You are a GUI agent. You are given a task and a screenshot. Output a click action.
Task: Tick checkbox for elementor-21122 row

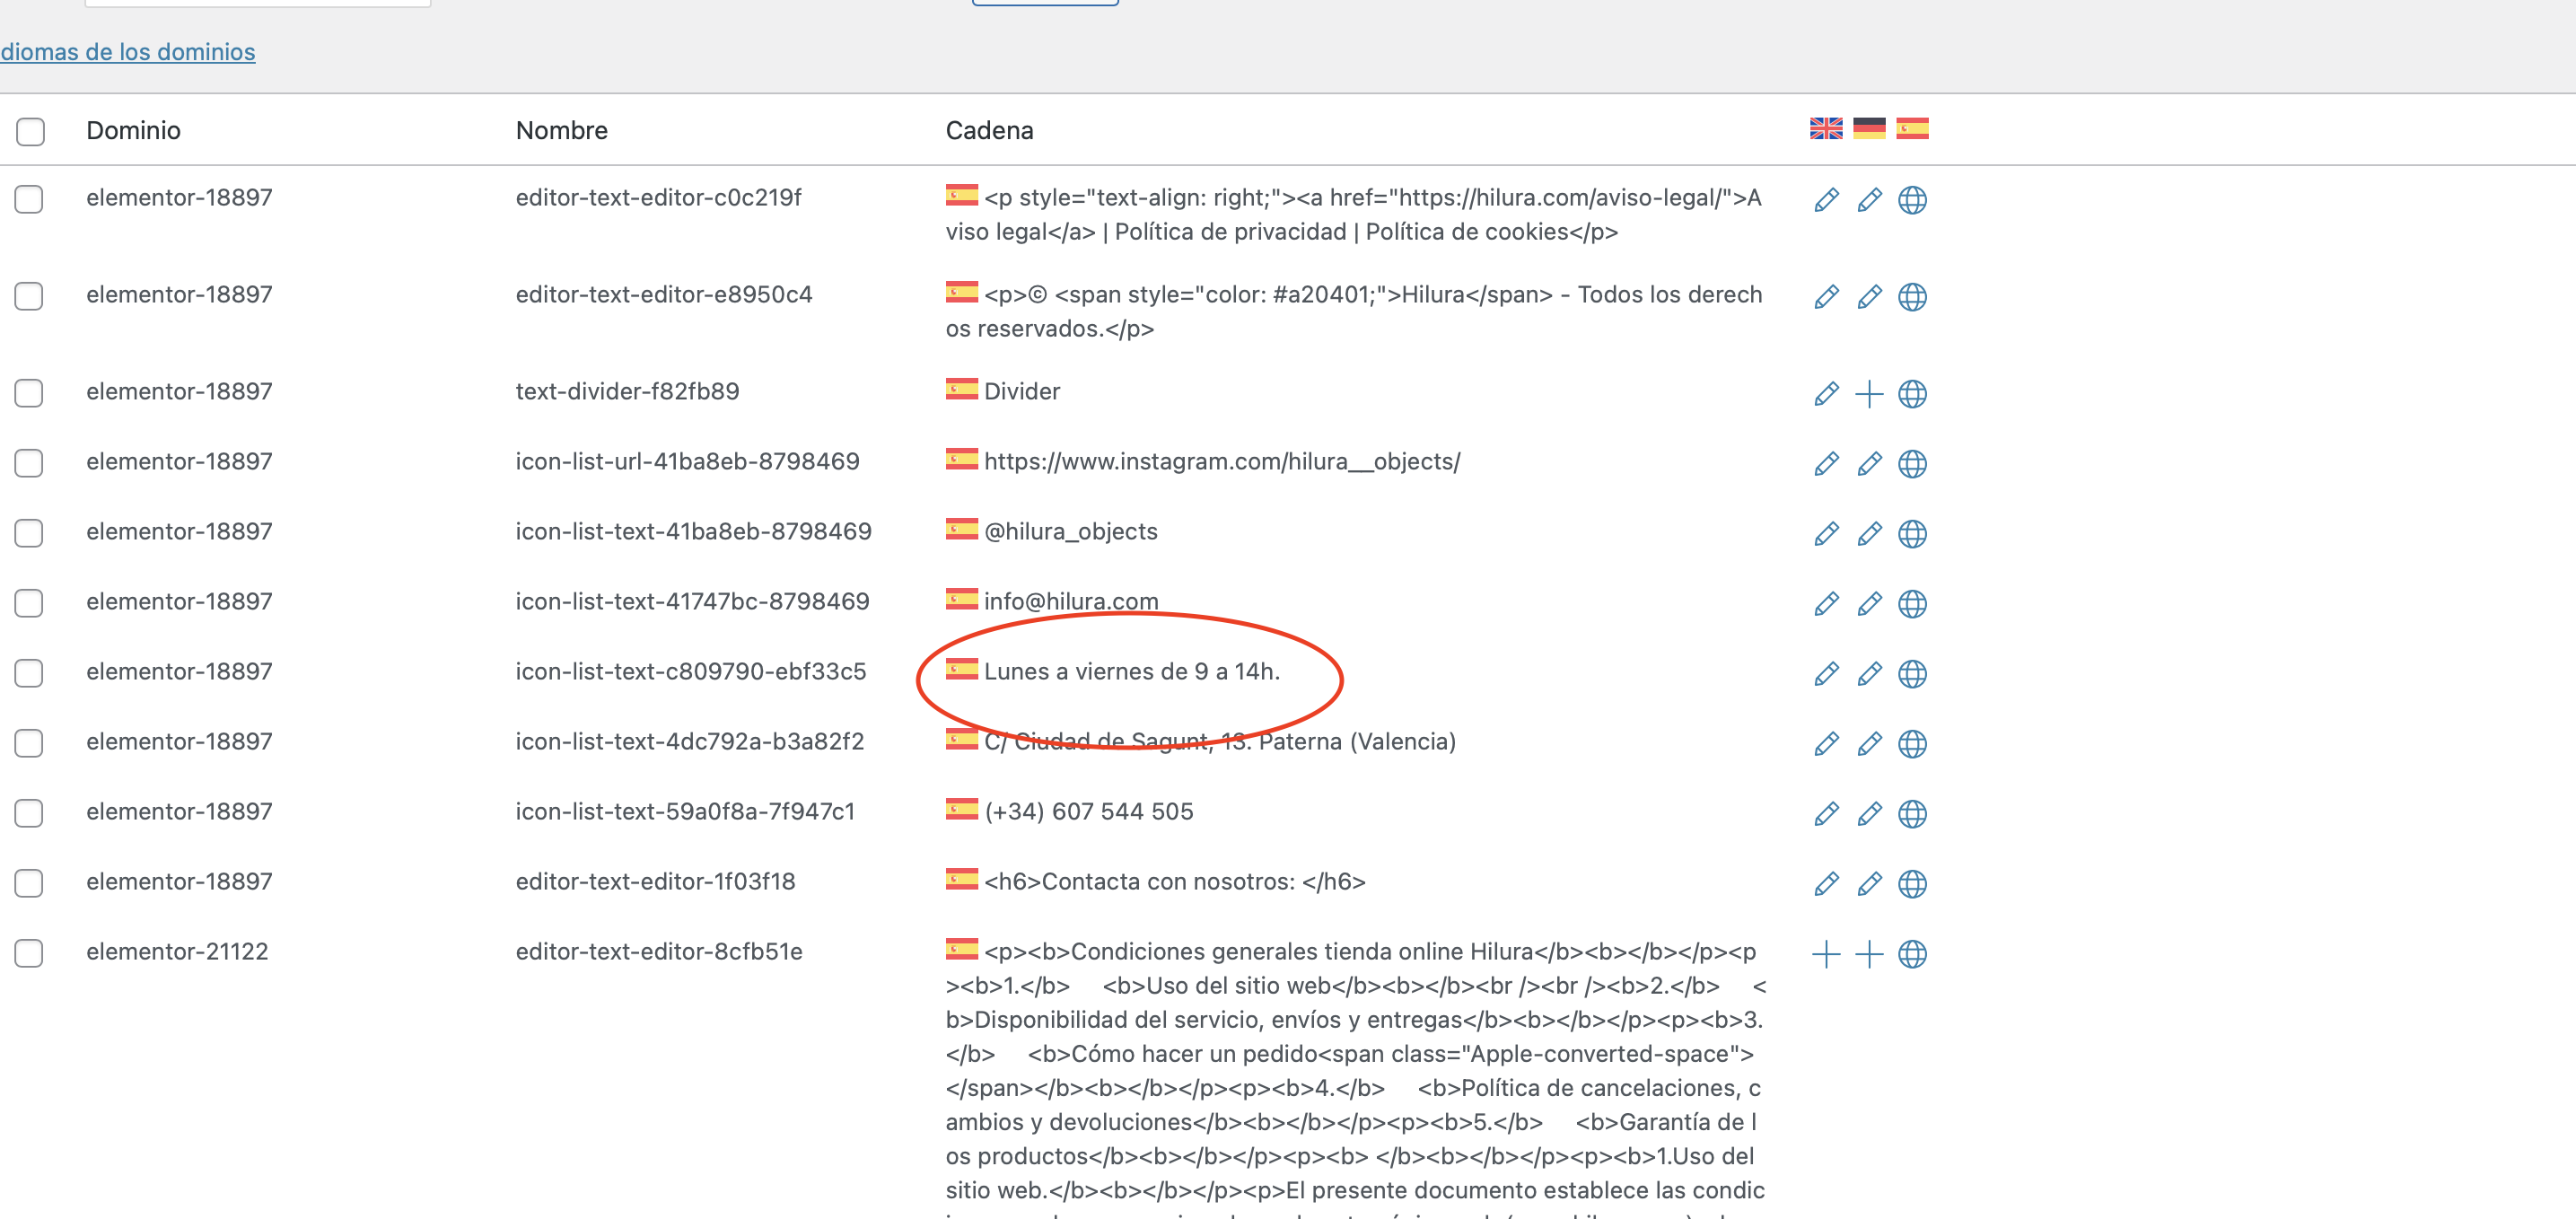click(x=29, y=953)
